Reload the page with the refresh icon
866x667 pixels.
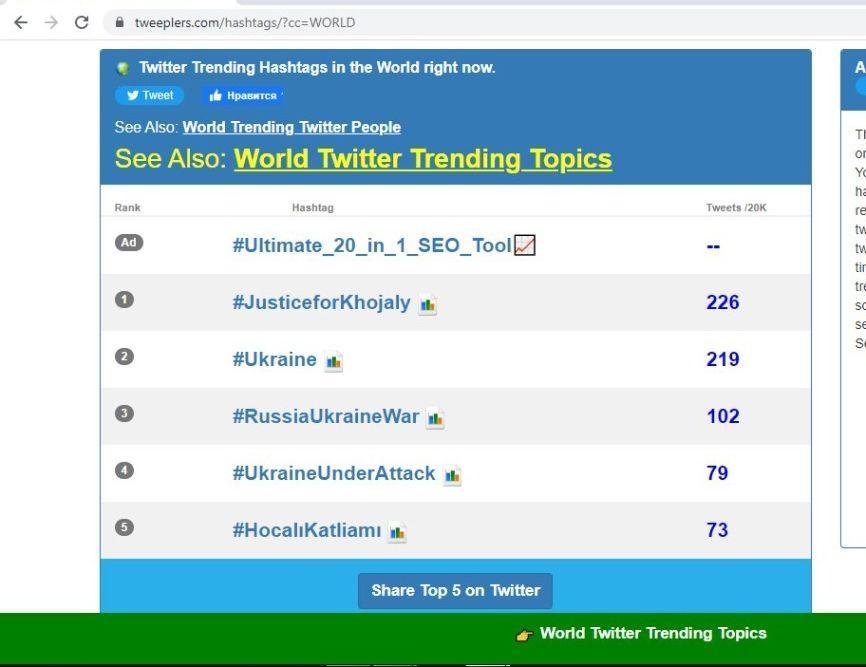pos(82,22)
